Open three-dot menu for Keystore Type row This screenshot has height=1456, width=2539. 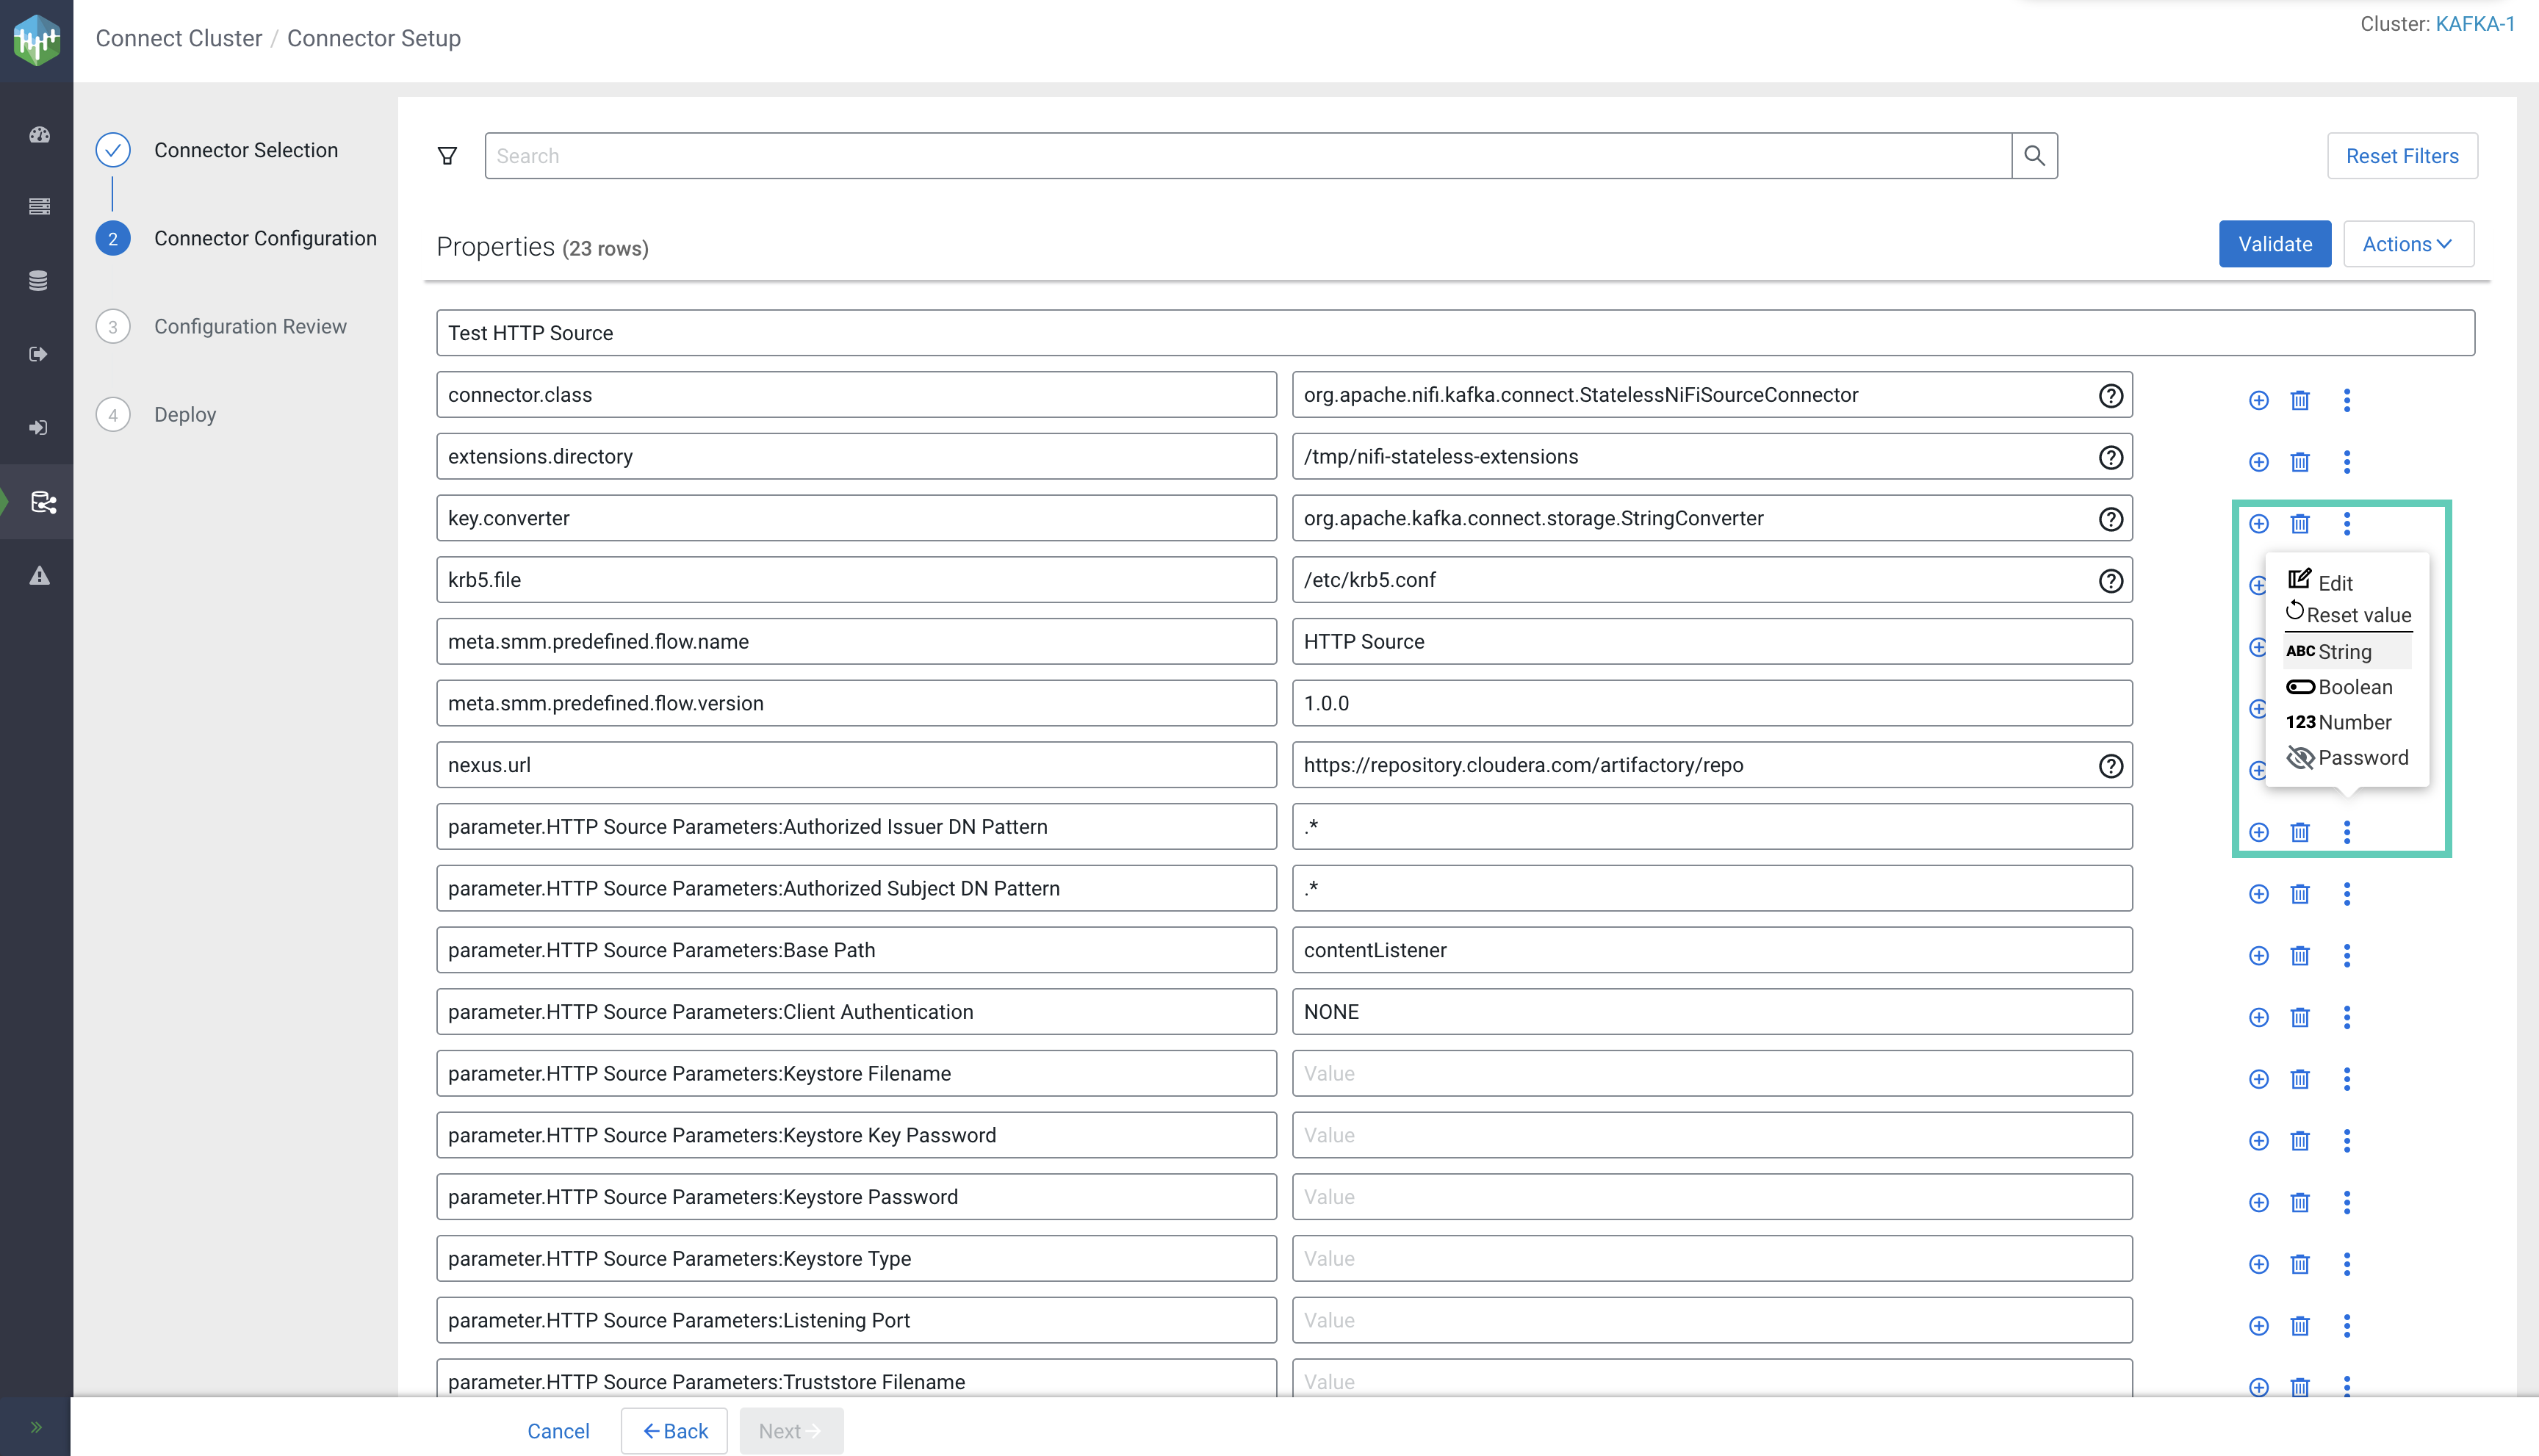pos(2346,1264)
